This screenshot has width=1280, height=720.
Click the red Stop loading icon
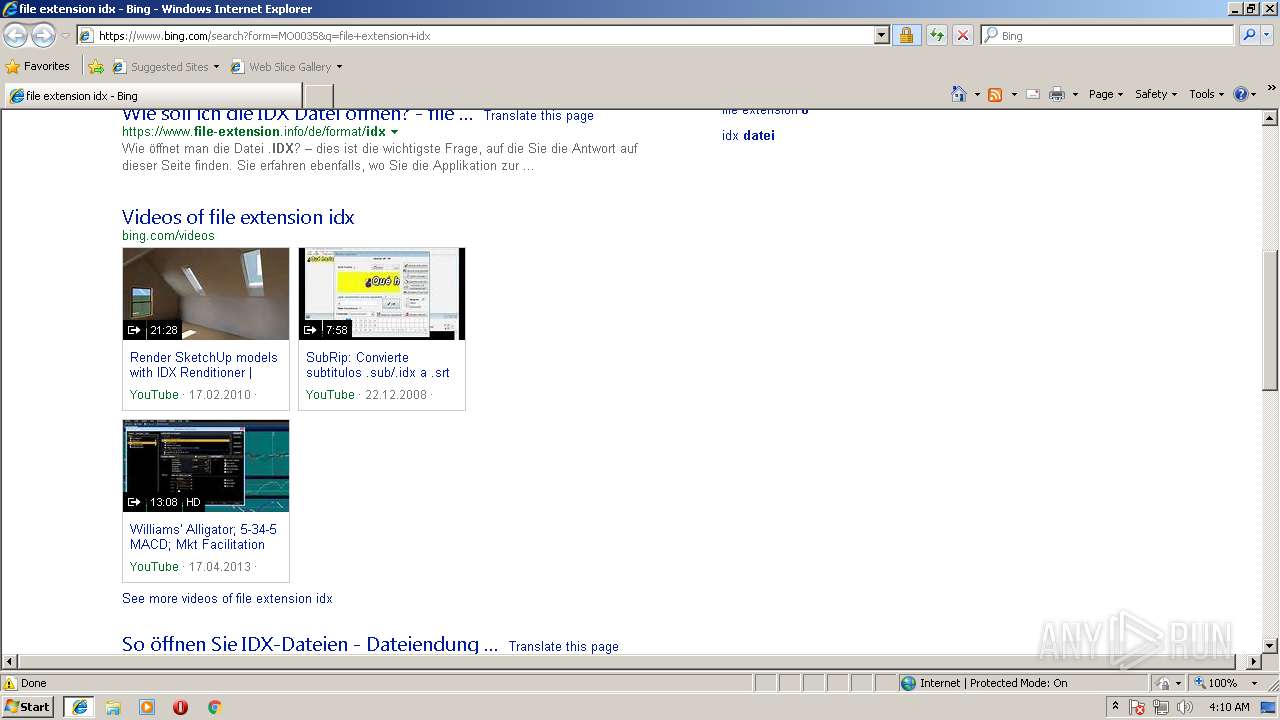962,35
